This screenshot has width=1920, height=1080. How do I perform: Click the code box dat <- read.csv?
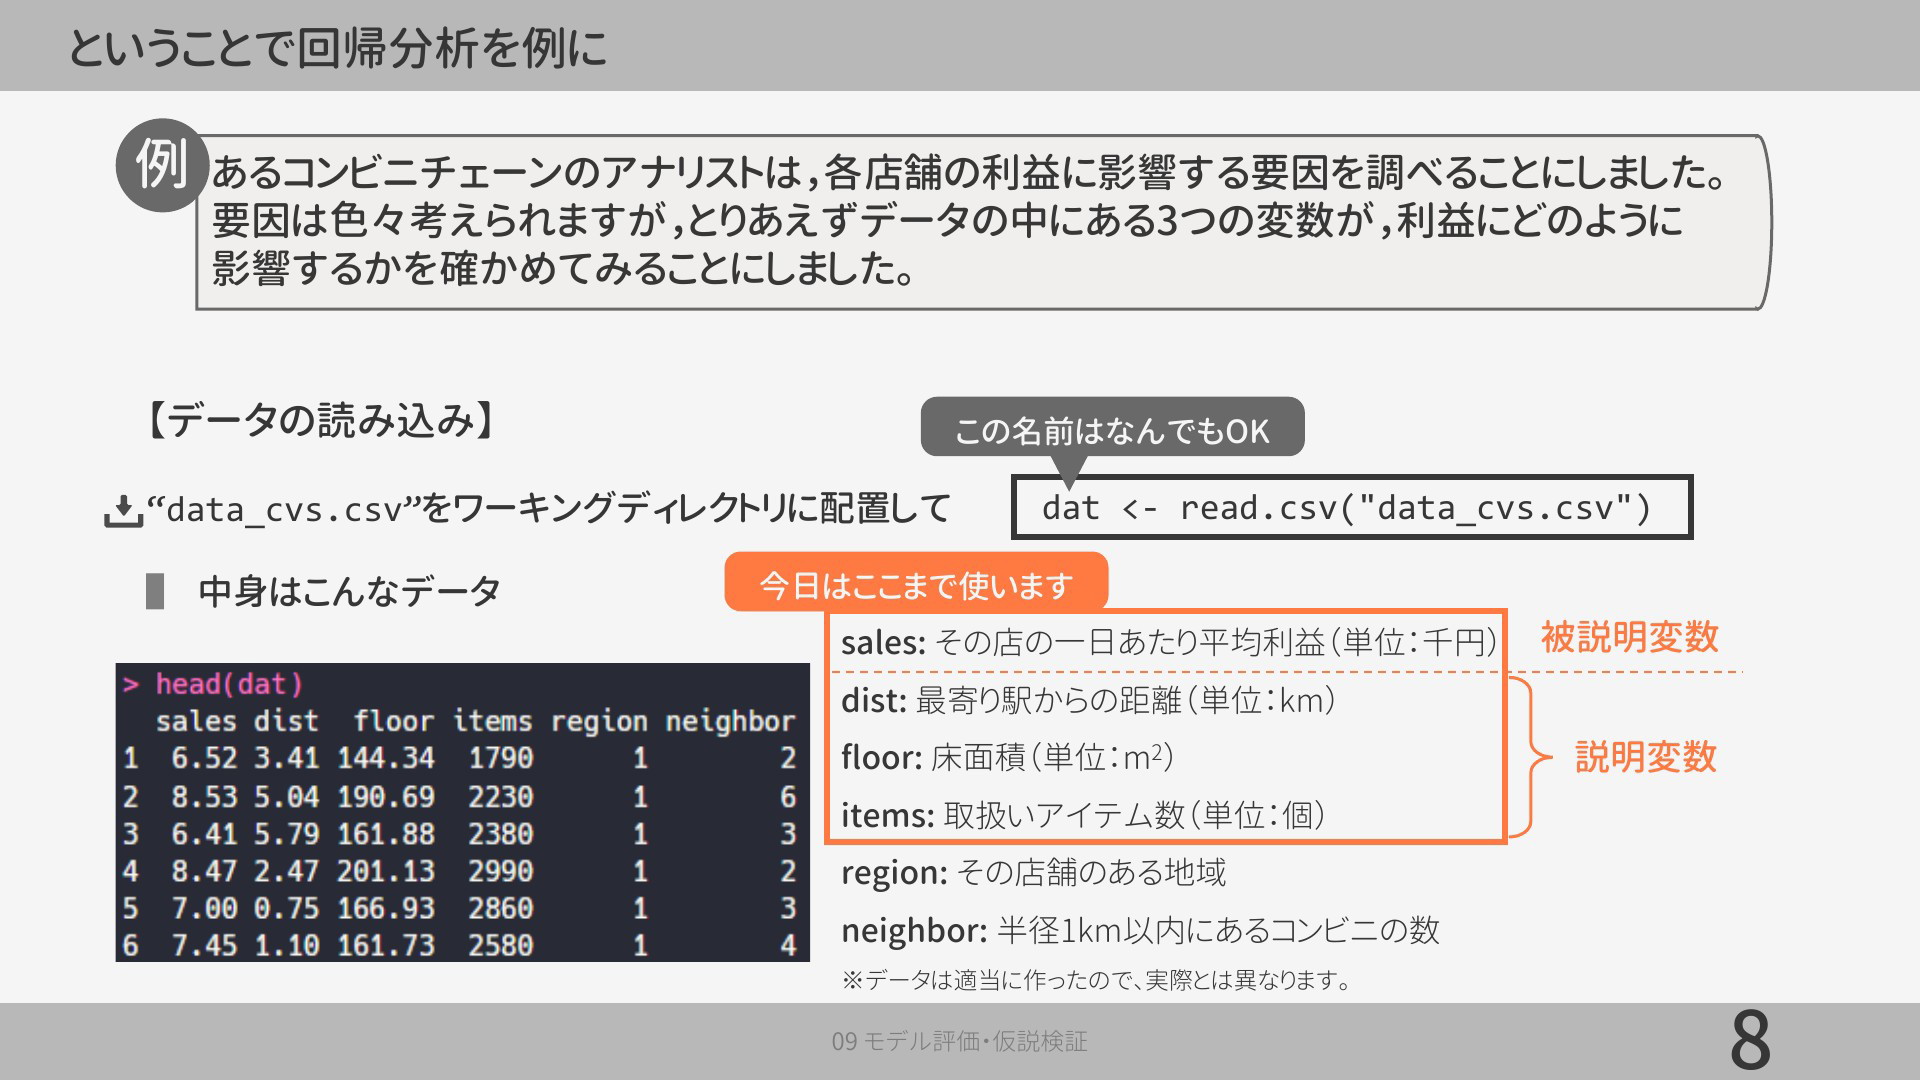pyautogui.click(x=1352, y=508)
